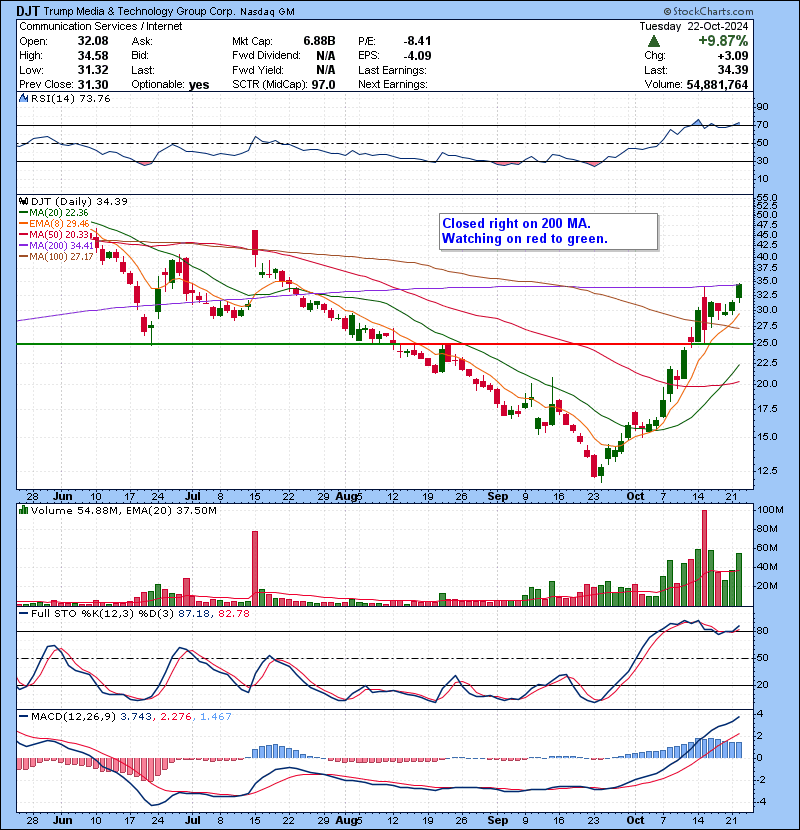Click the RSI(14) 73.76 indicator label
The width and height of the screenshot is (800, 830).
pyautogui.click(x=70, y=98)
